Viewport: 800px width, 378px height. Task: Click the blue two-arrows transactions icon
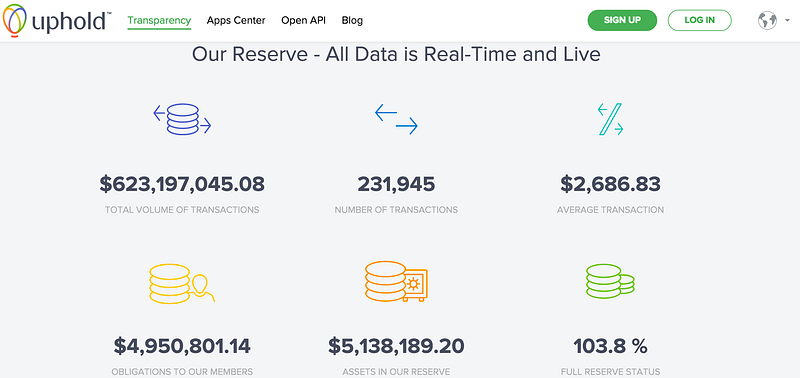click(x=396, y=119)
